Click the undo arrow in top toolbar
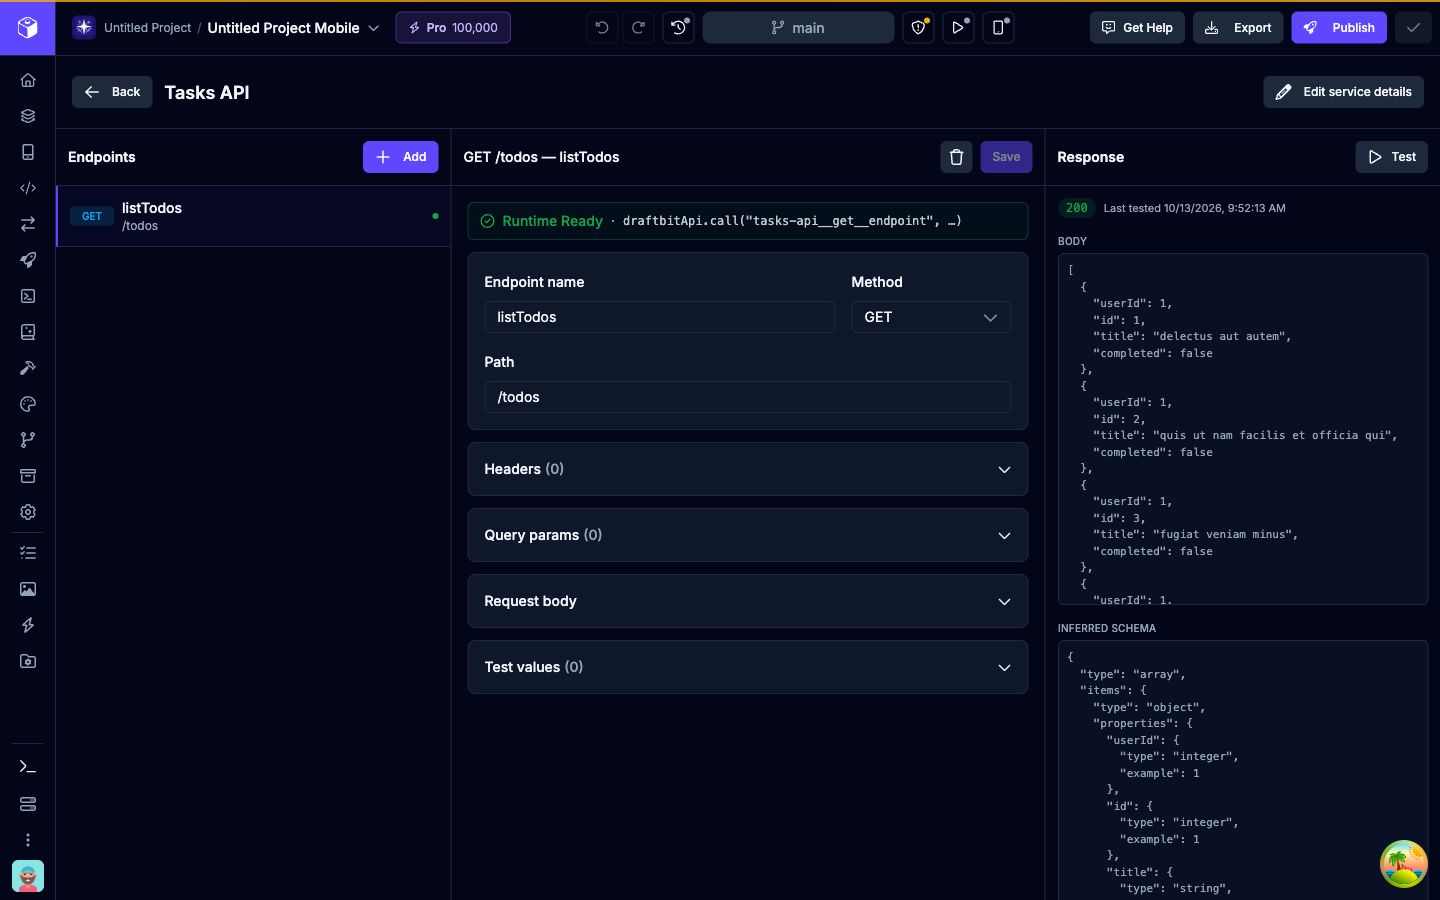The height and width of the screenshot is (900, 1440). tap(602, 28)
